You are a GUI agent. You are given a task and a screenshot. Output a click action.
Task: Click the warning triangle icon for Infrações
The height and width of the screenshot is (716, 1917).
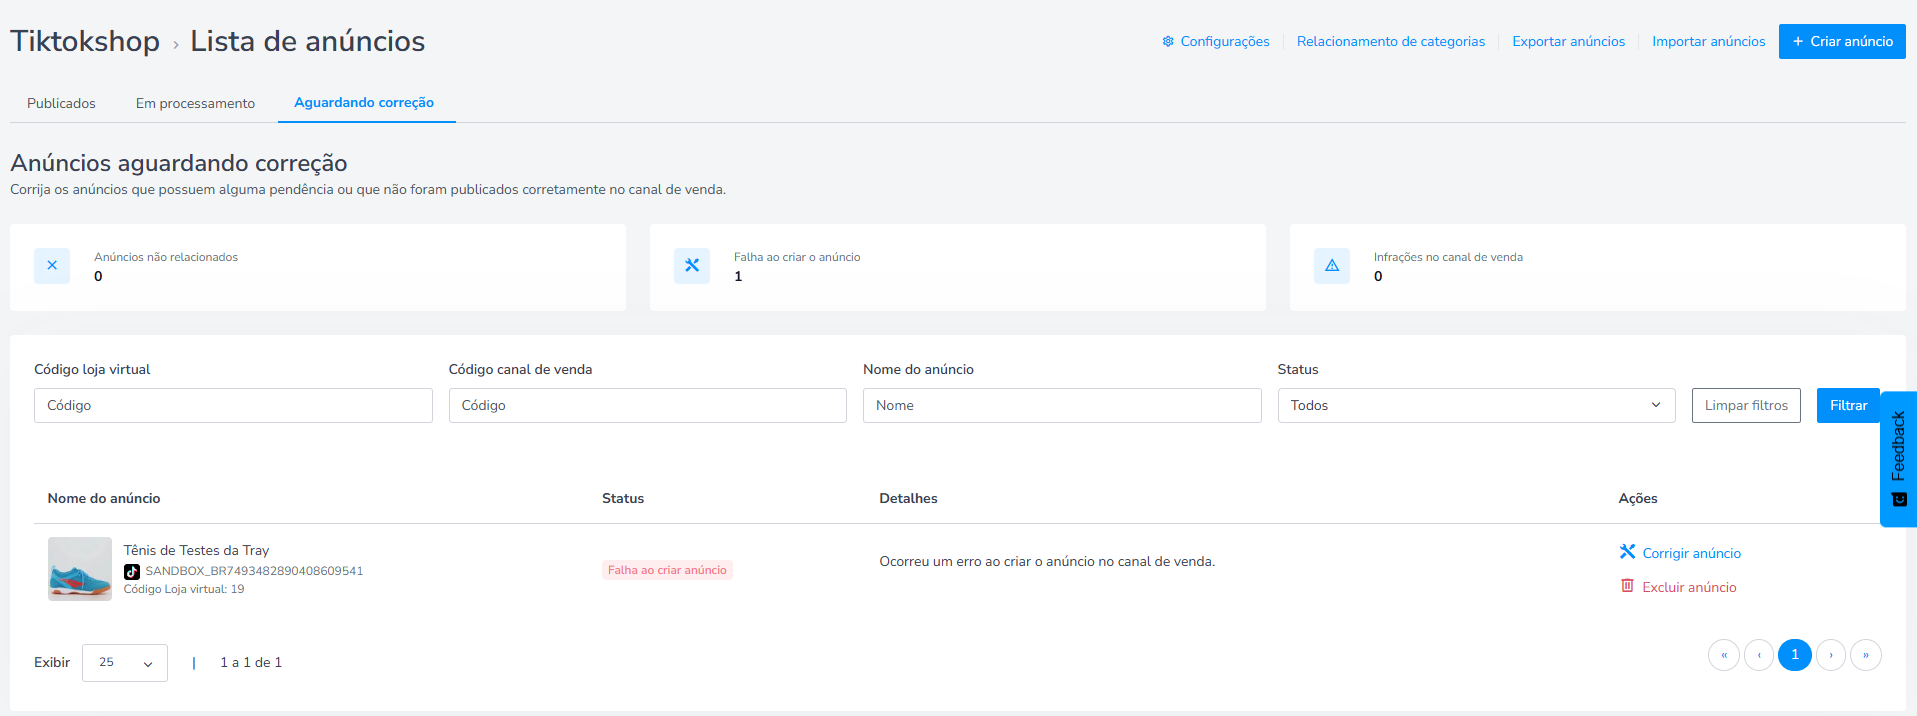tap(1332, 266)
